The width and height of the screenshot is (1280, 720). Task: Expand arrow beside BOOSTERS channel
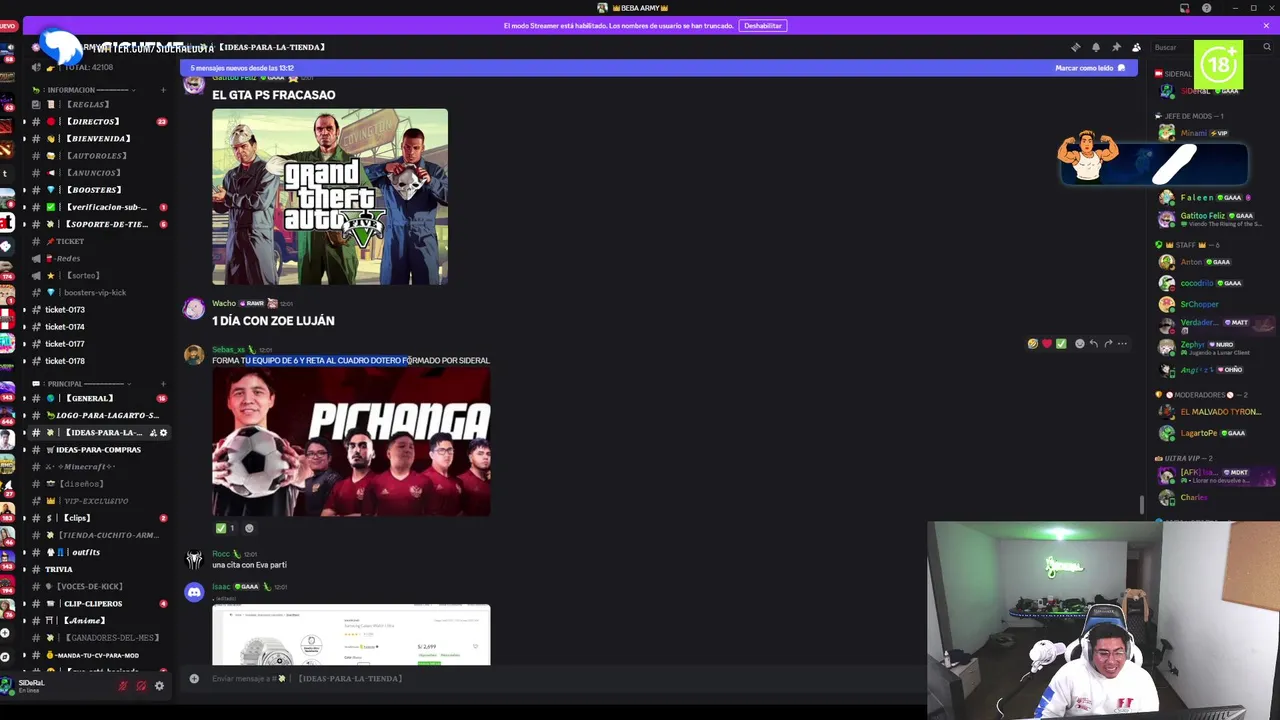click(25, 190)
